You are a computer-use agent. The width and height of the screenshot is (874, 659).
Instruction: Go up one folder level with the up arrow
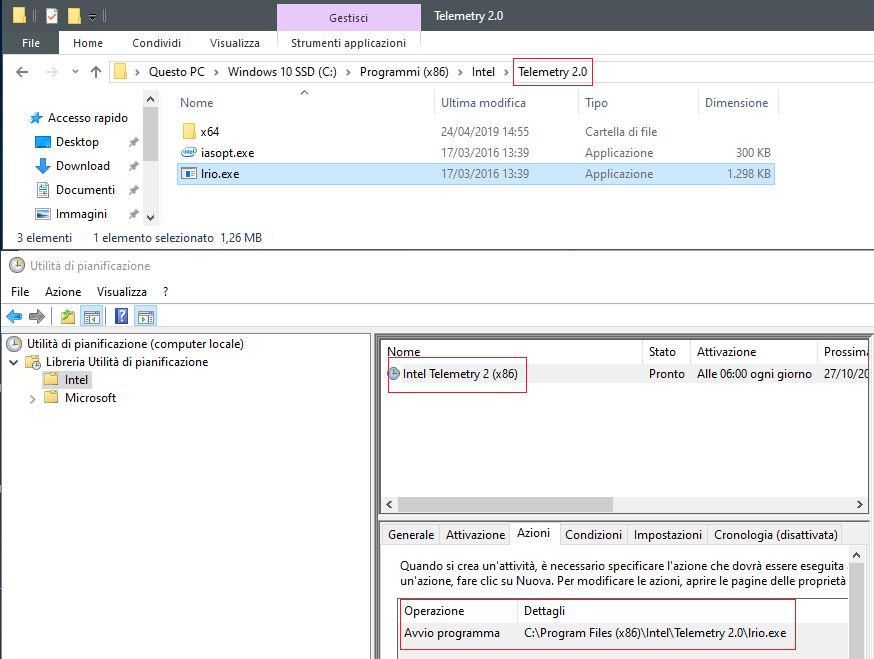pyautogui.click(x=96, y=72)
